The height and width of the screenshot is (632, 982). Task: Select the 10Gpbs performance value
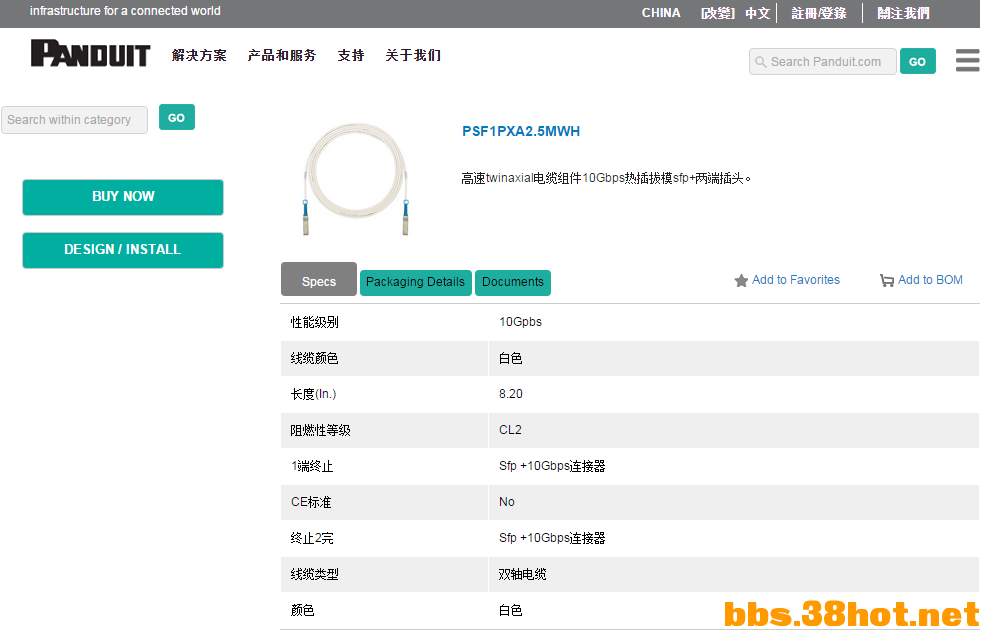coord(520,322)
